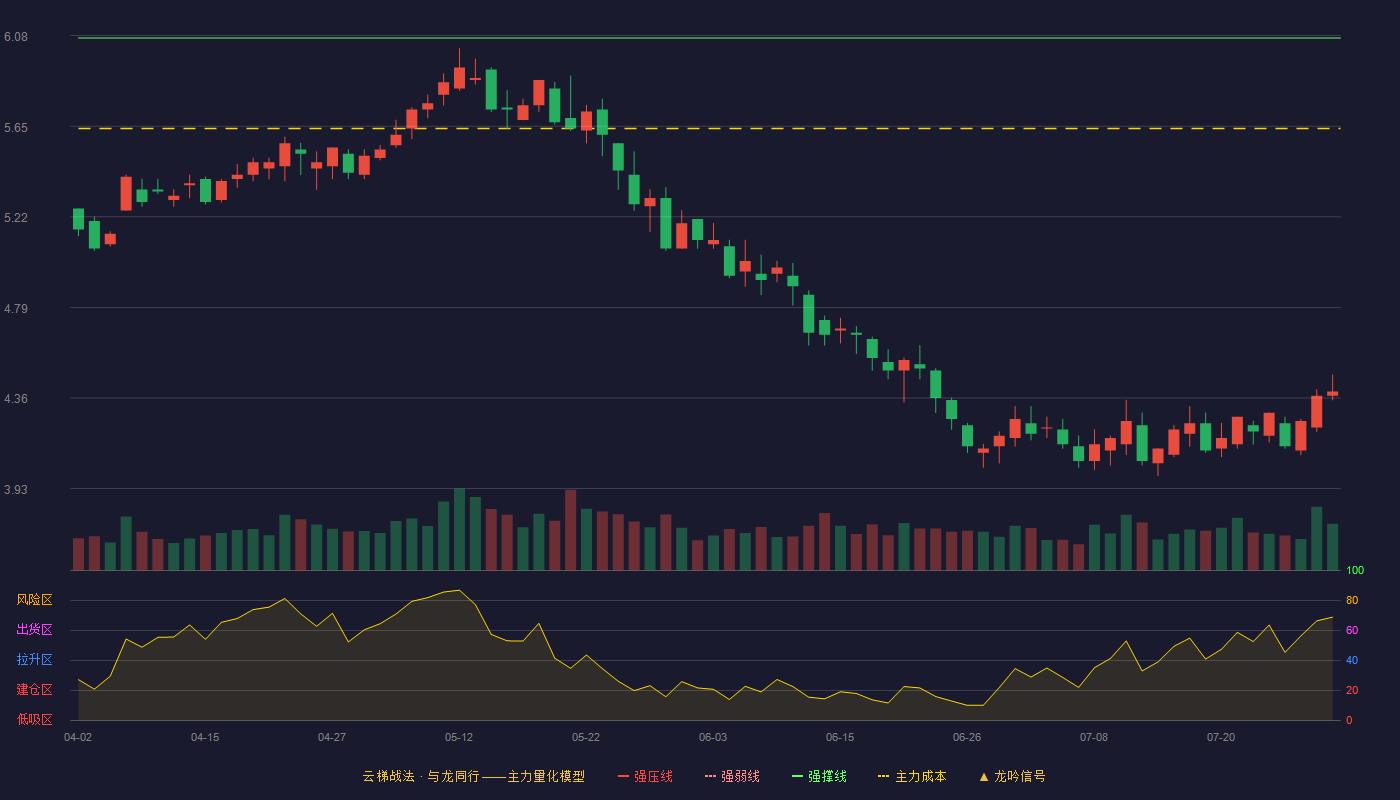Click the 07-08 date label
This screenshot has height=800, width=1400.
[x=1094, y=737]
